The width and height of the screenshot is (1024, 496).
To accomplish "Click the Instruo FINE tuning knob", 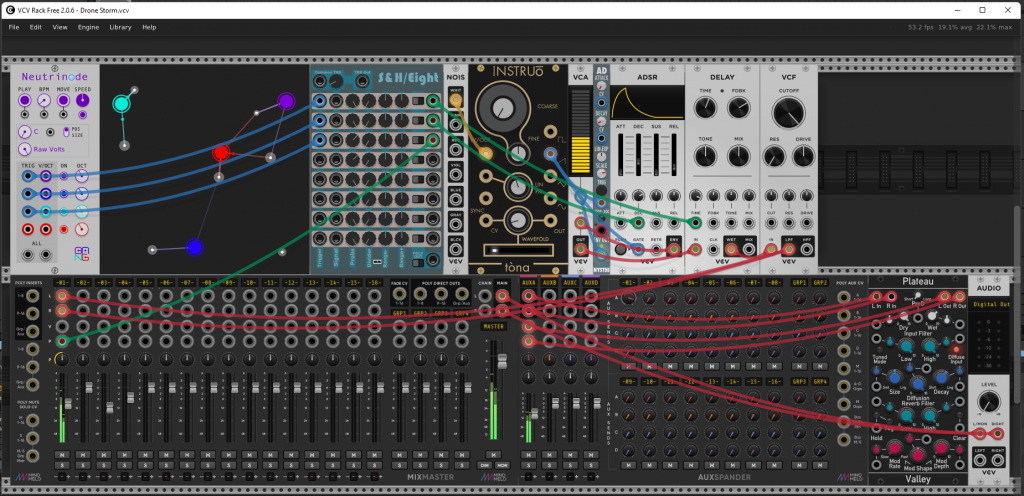I will tap(517, 154).
